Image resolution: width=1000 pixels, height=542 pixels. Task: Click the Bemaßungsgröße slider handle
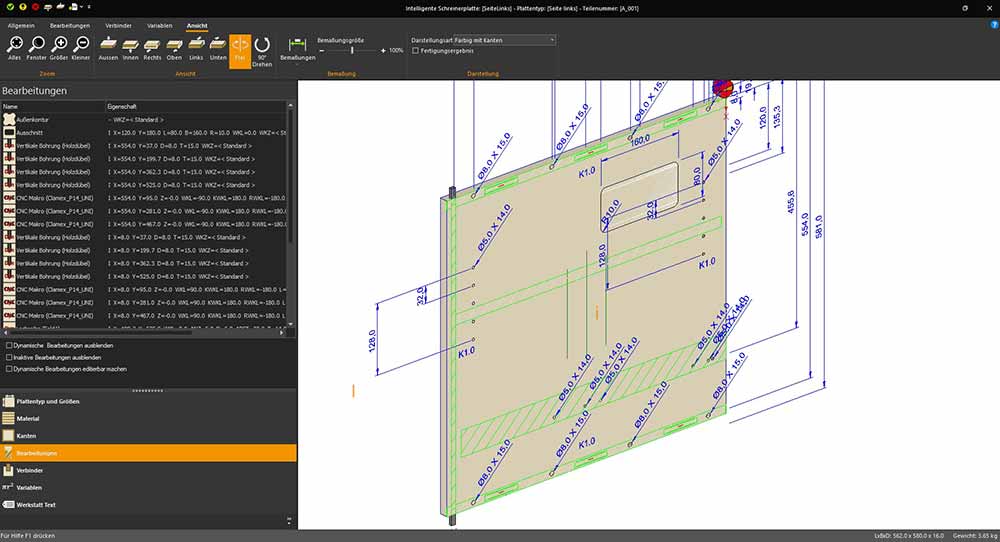352,50
